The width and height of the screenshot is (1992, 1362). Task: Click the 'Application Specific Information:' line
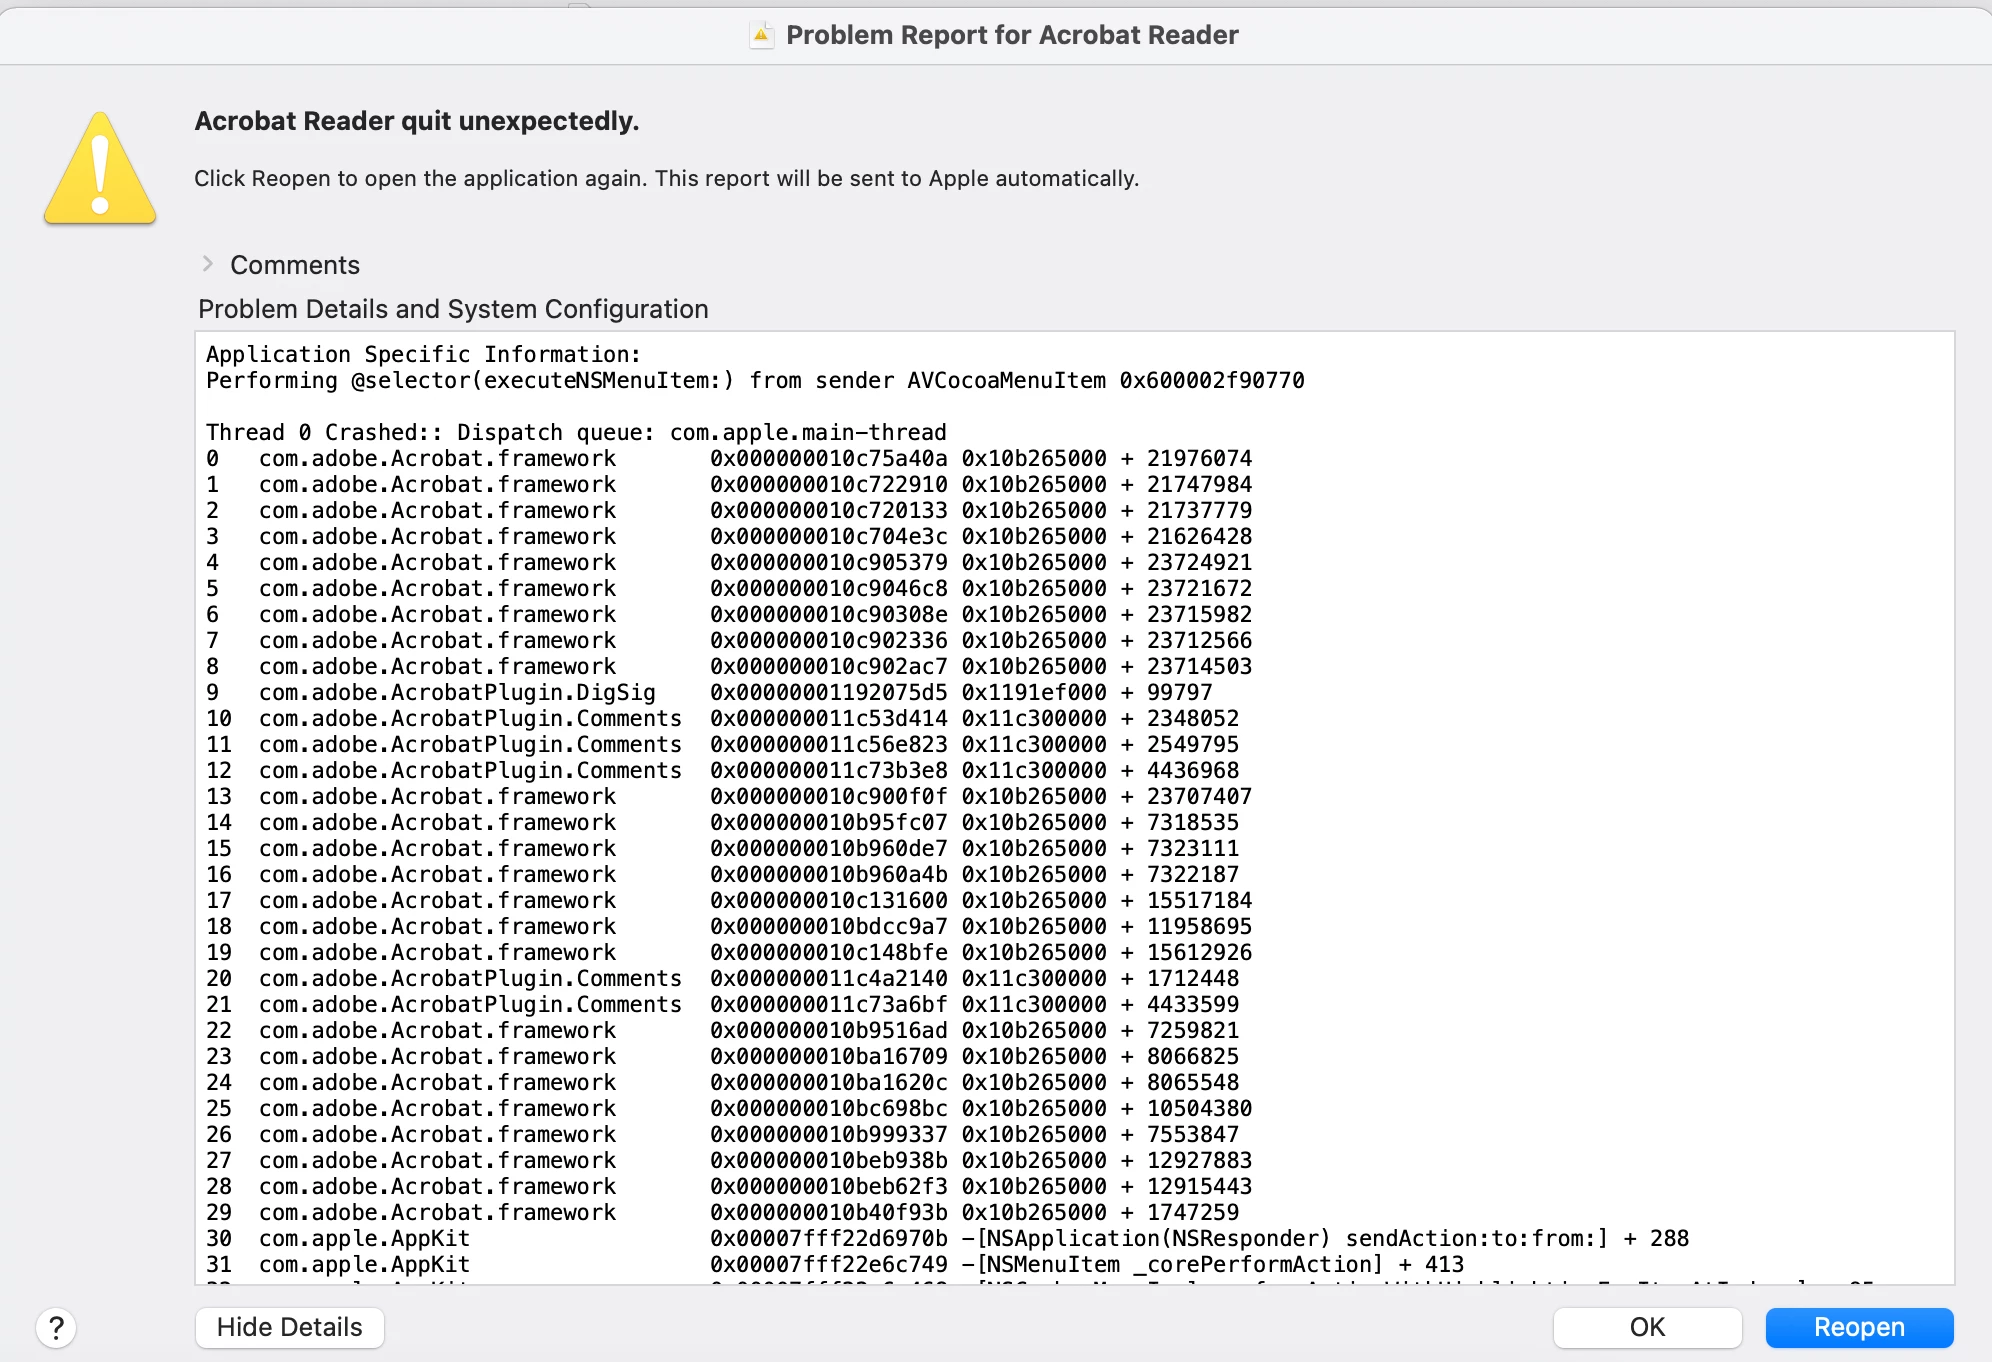click(x=423, y=354)
